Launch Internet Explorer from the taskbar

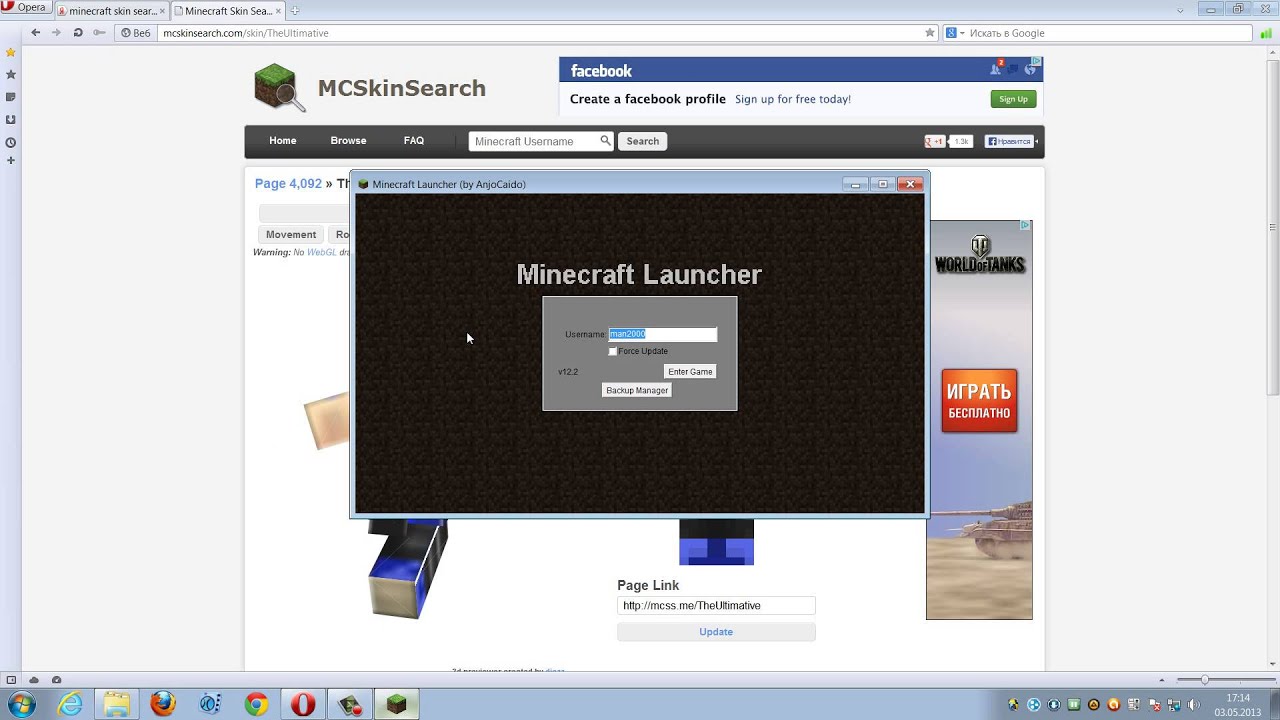coord(70,704)
